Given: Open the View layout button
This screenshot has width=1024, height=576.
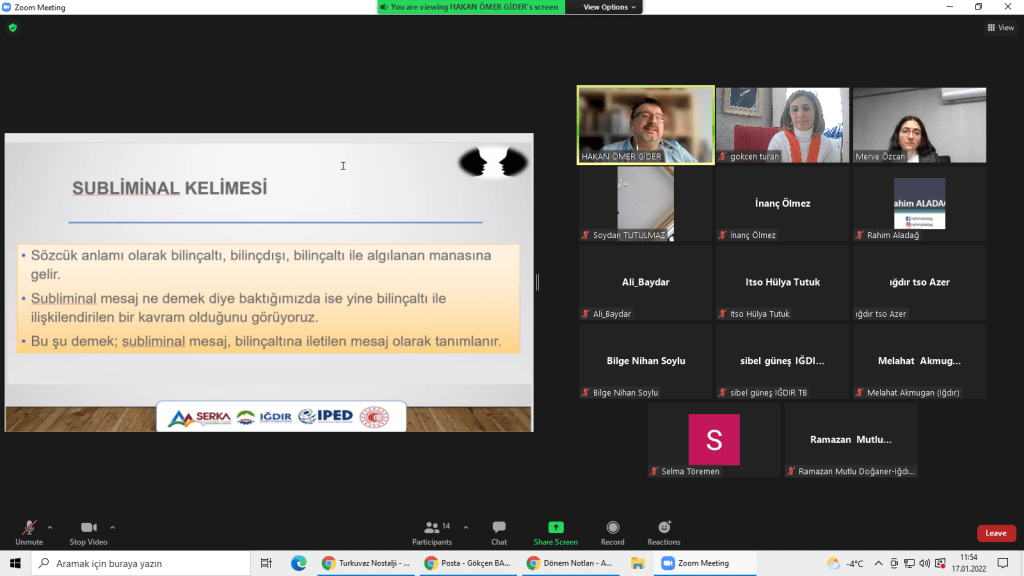Looking at the screenshot, I should click(x=1000, y=28).
